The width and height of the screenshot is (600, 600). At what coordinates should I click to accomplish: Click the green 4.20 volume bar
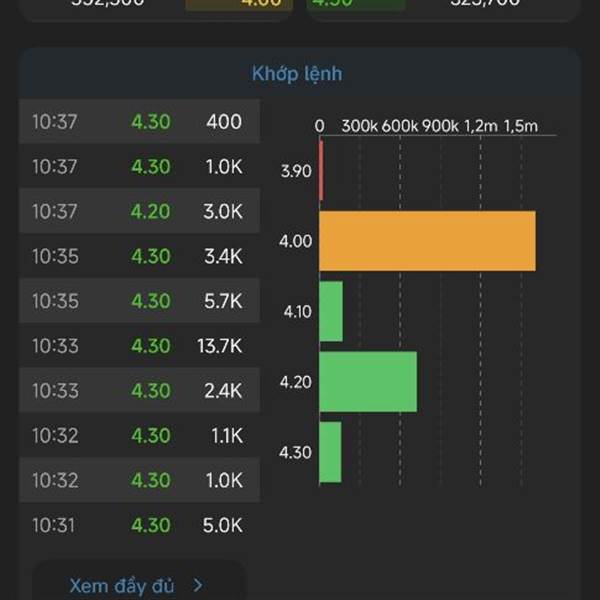click(367, 381)
